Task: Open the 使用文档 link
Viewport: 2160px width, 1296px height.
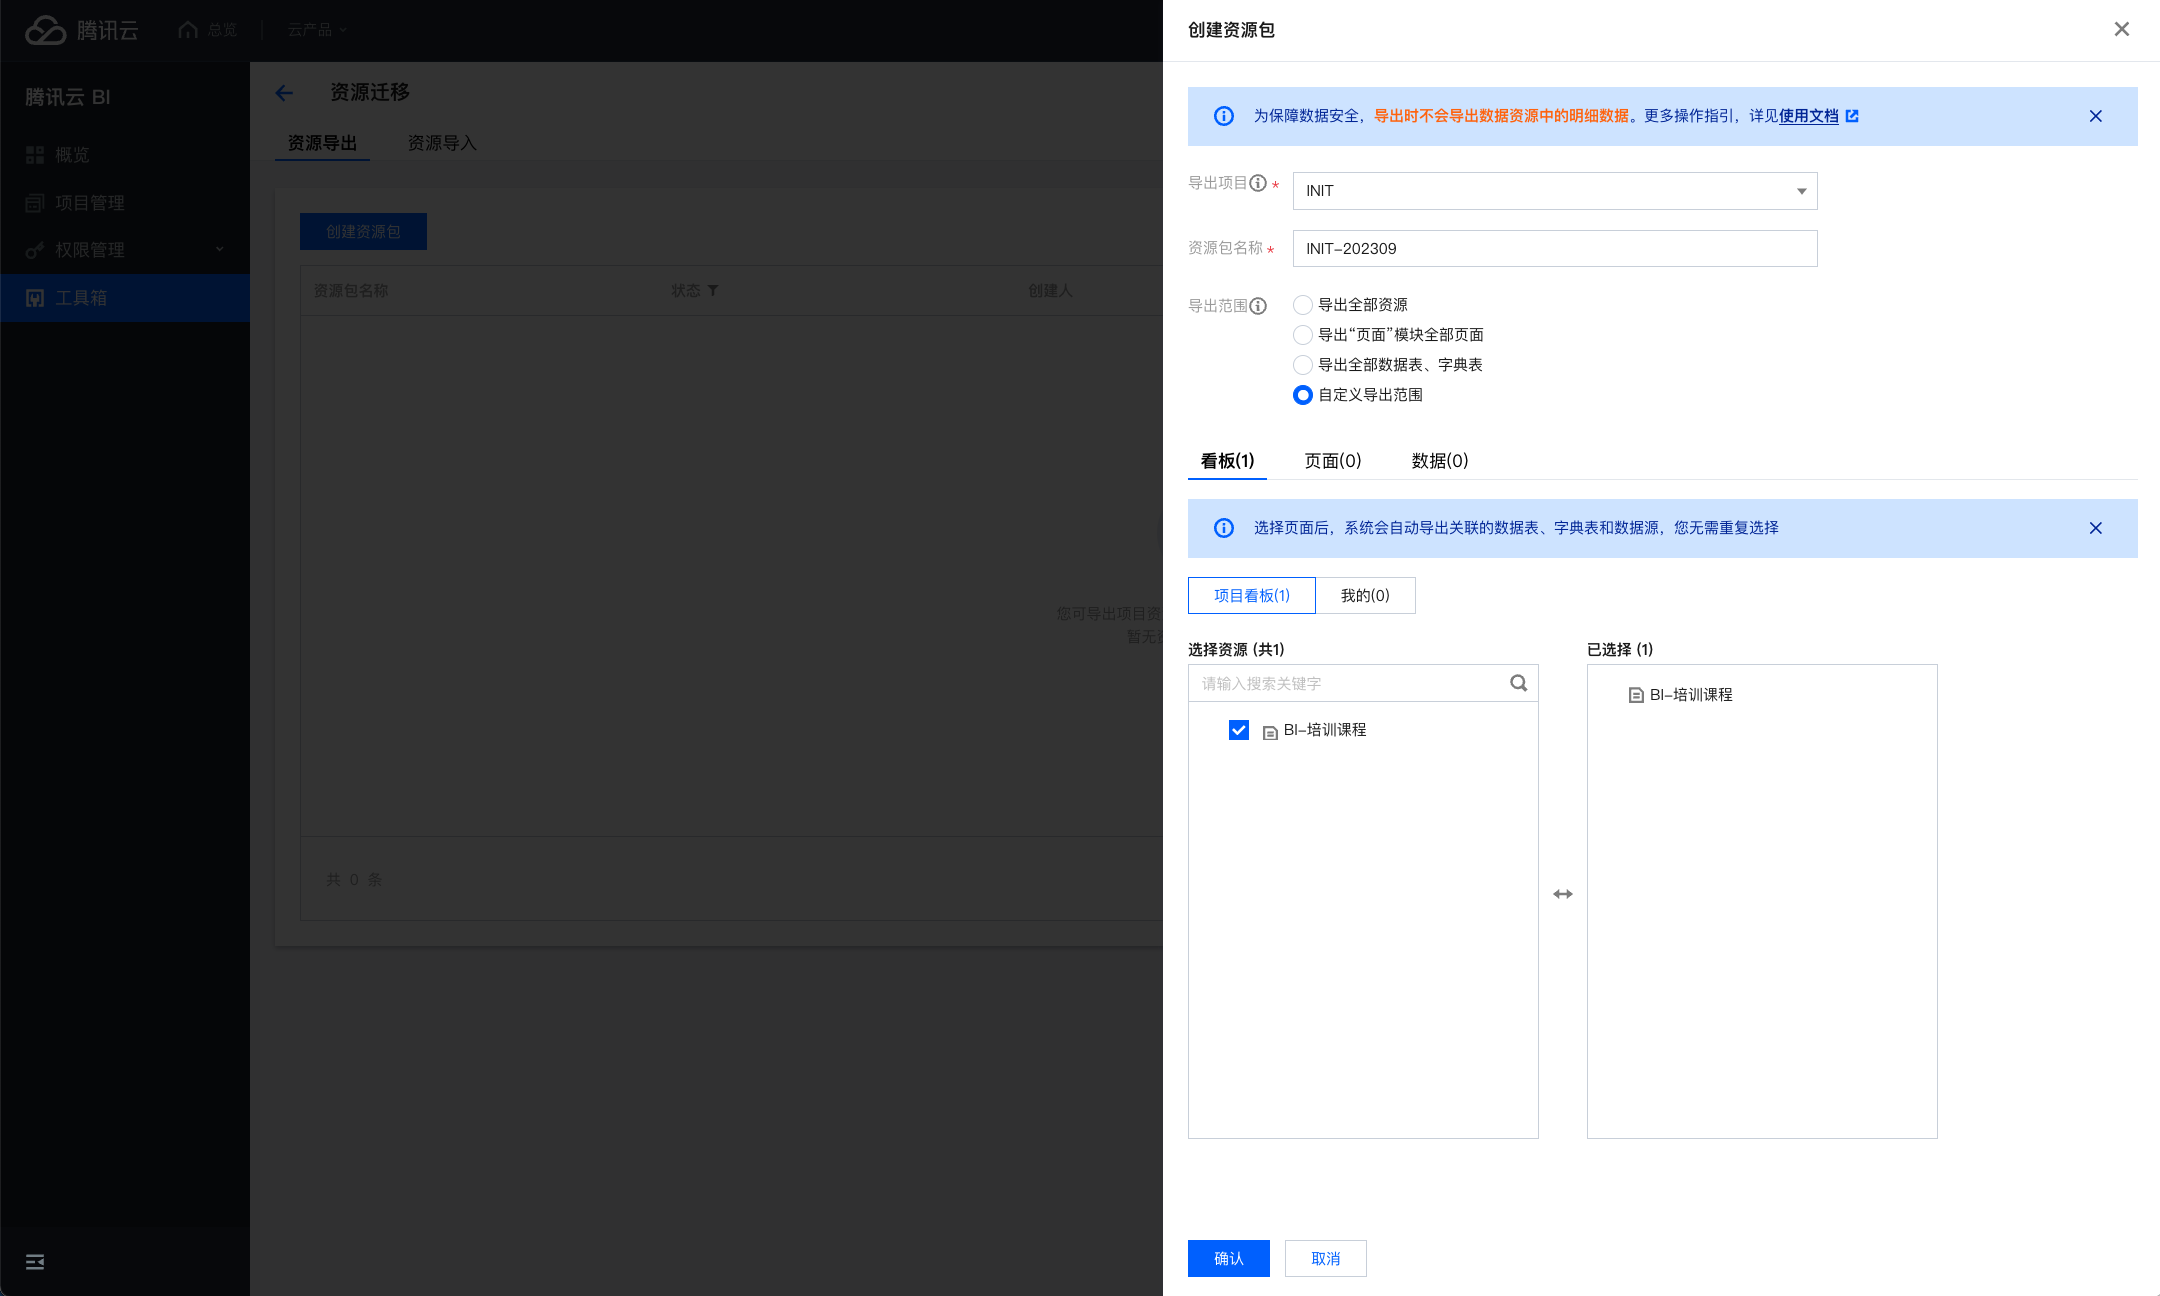Action: pos(1808,116)
